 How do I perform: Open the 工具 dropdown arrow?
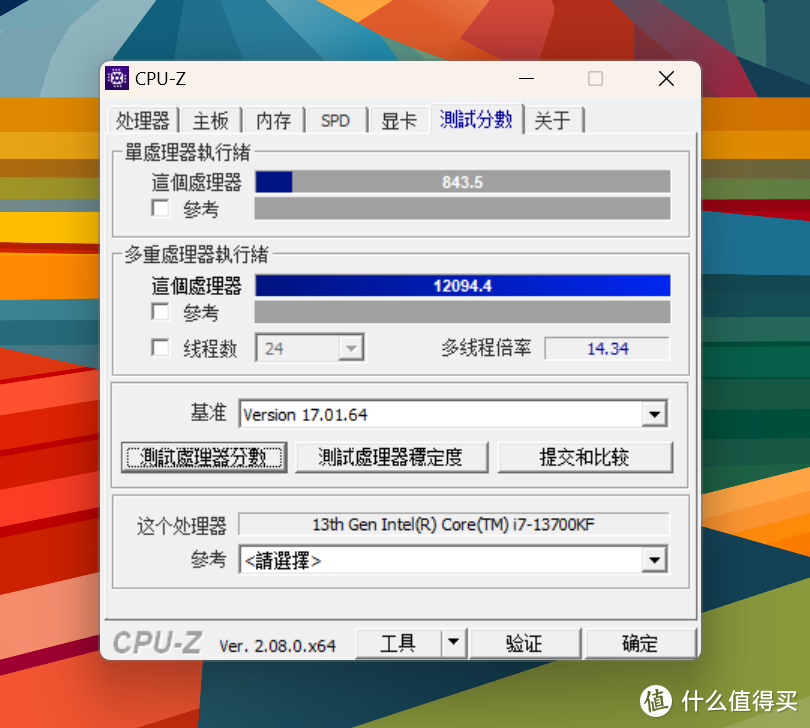(454, 642)
